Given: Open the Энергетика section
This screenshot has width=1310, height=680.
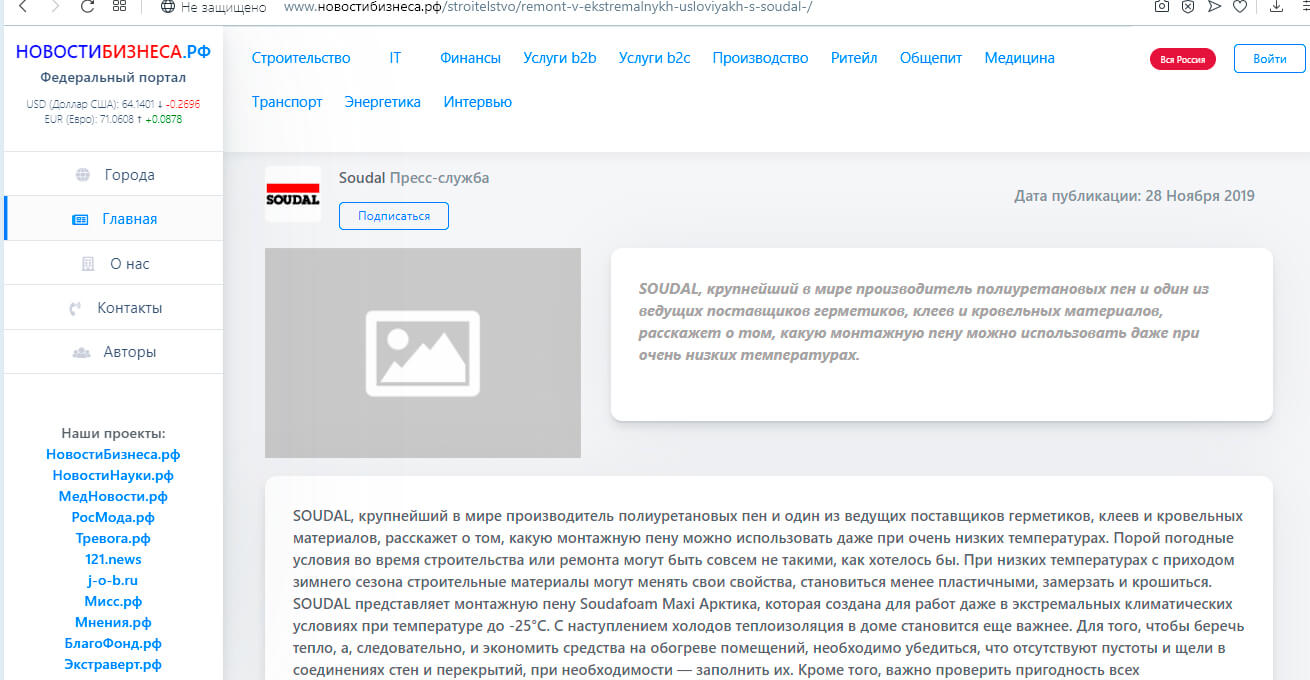Looking at the screenshot, I should coord(383,102).
